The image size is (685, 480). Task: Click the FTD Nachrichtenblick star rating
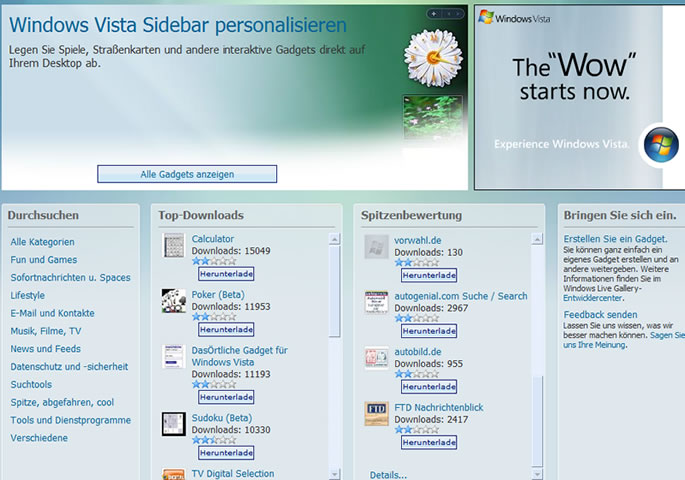[417, 429]
